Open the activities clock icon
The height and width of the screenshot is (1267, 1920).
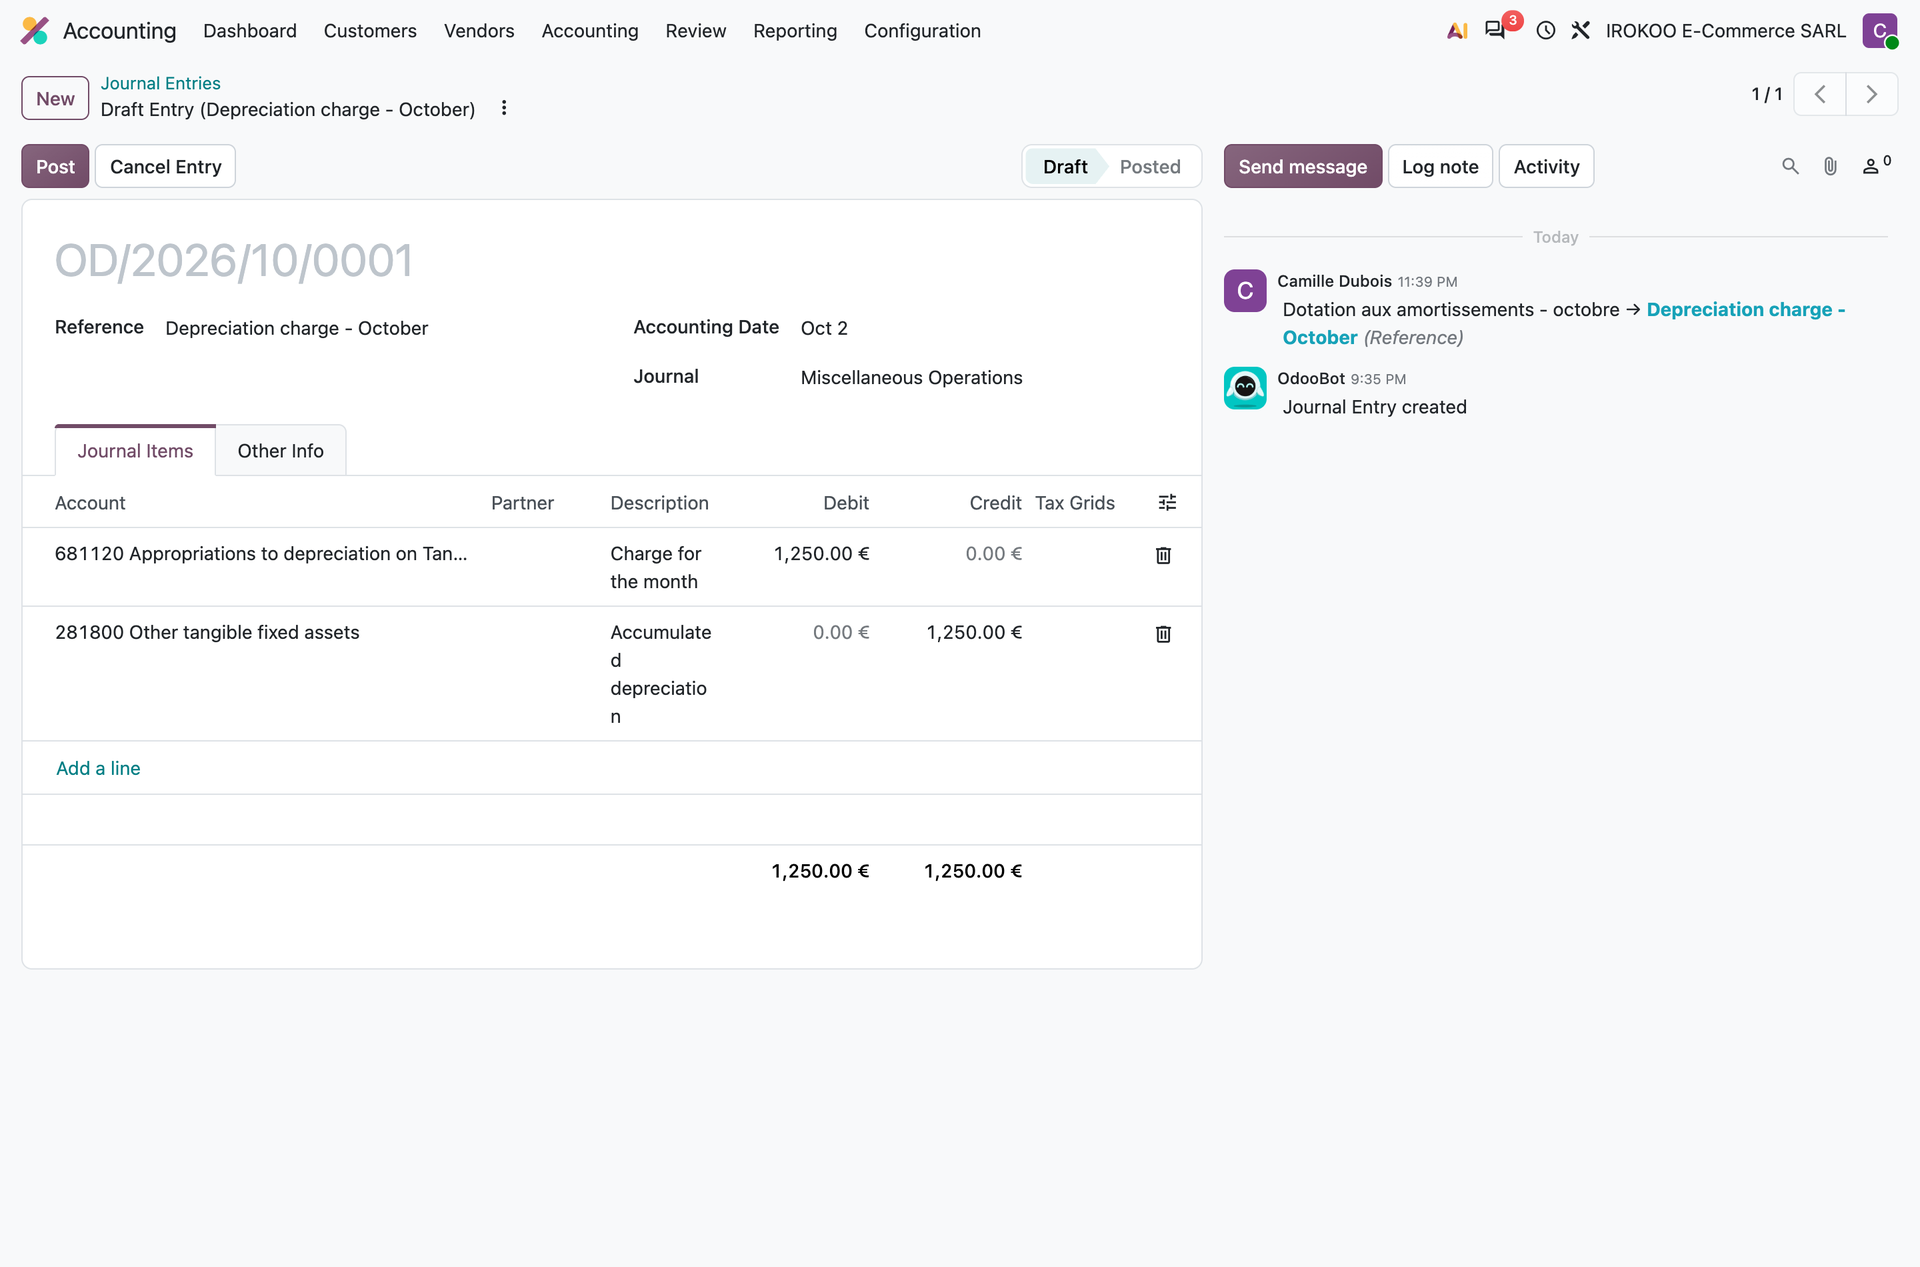click(1546, 31)
